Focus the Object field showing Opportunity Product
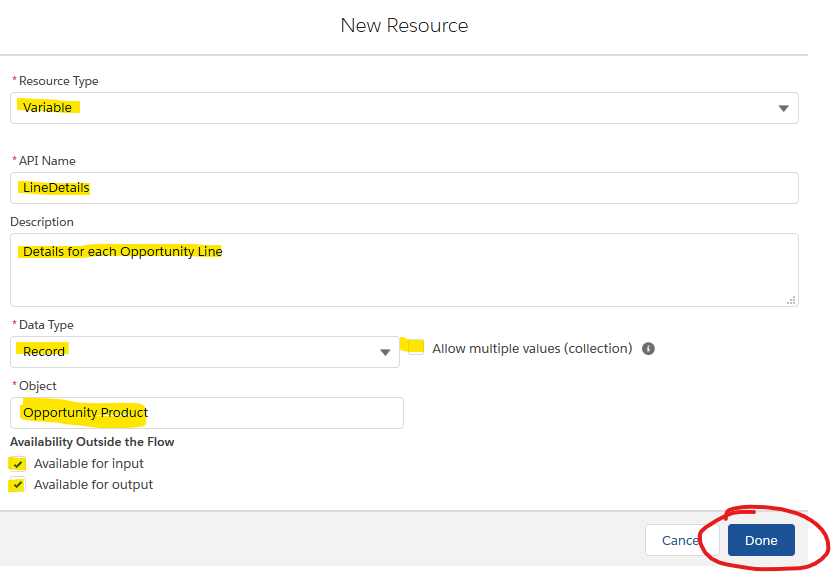This screenshot has height=572, width=832. 207,413
